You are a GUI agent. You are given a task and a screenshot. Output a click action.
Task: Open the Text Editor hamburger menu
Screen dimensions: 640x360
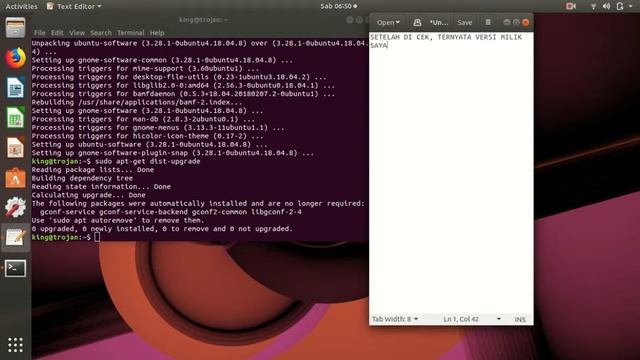[x=488, y=22]
